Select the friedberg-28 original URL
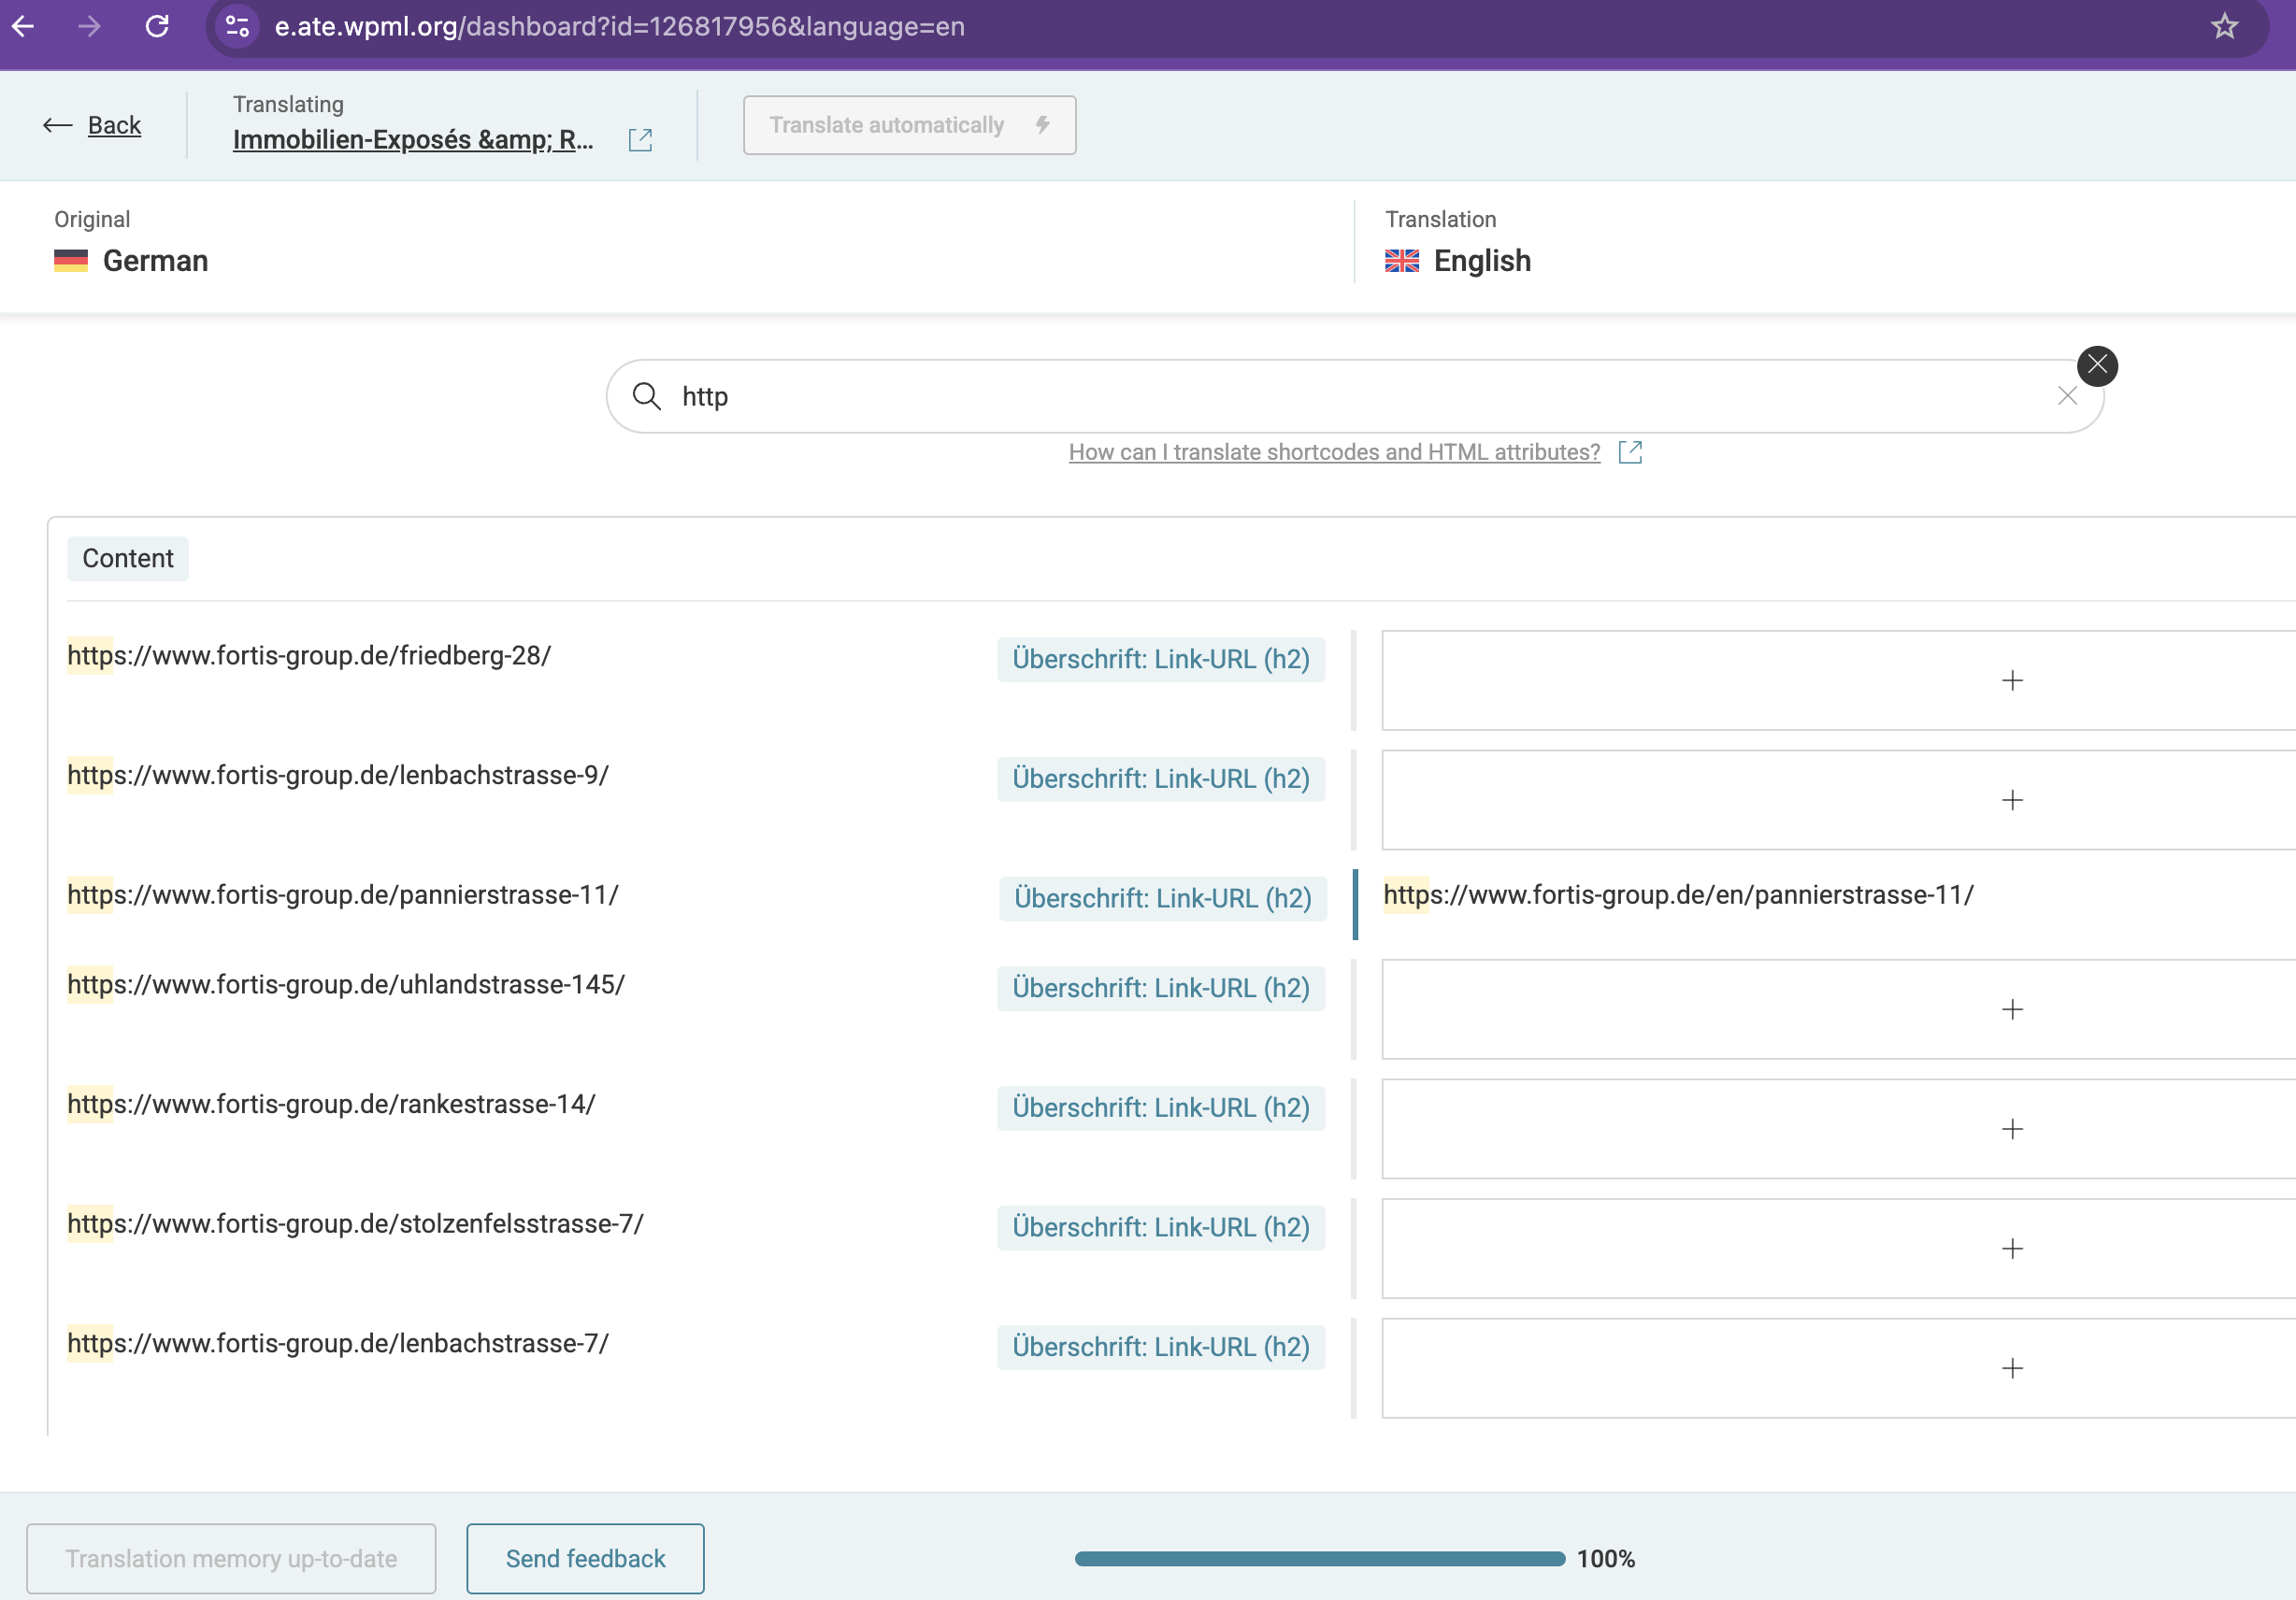This screenshot has width=2296, height=1600. pos(309,655)
